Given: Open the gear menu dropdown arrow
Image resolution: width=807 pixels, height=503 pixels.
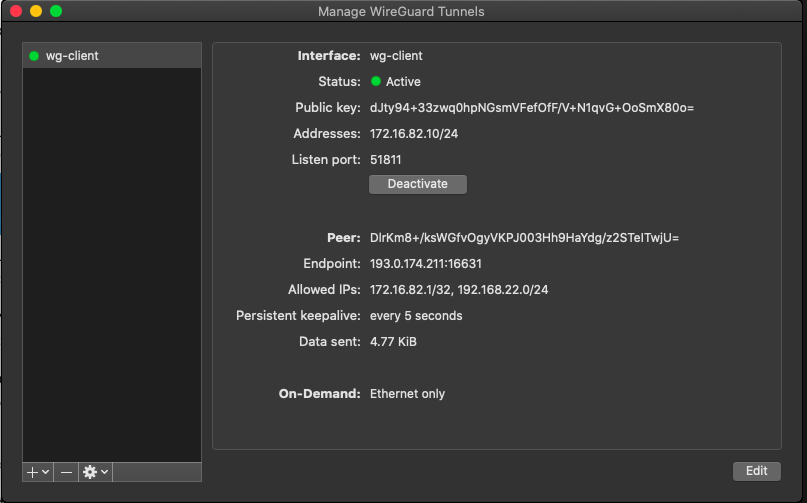Looking at the screenshot, I should [x=104, y=472].
